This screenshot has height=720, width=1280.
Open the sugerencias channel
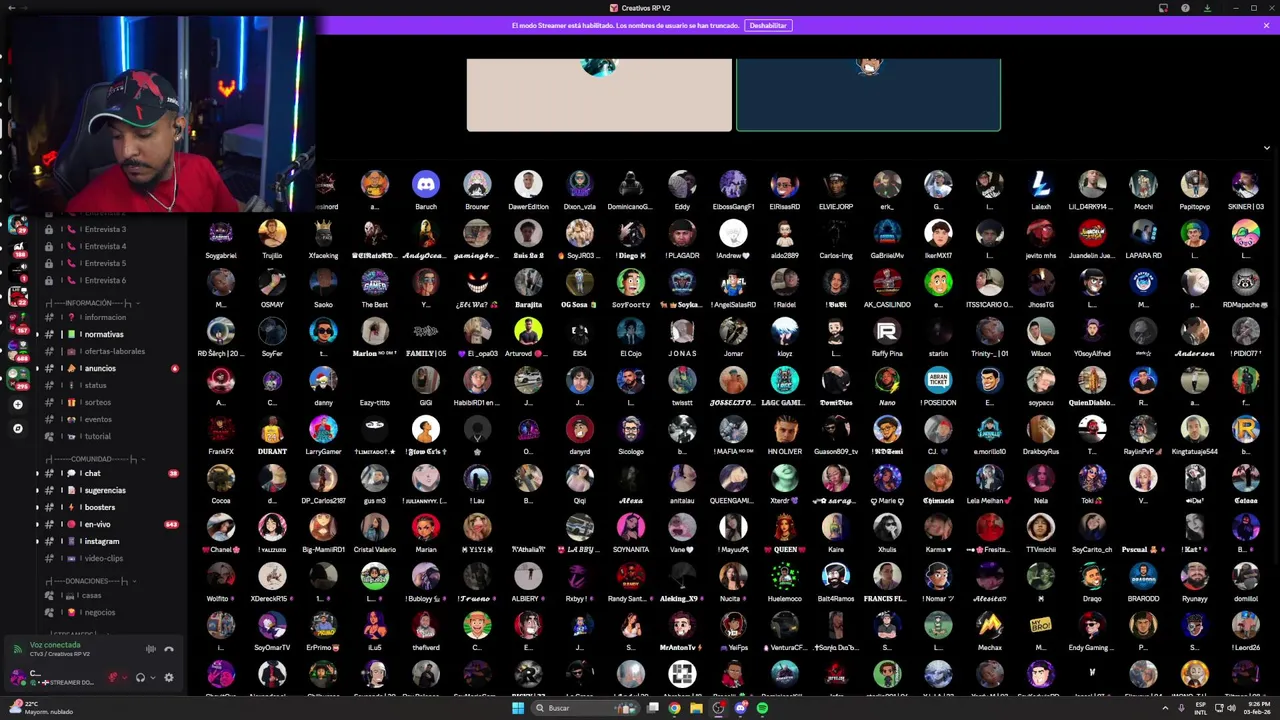[x=105, y=490]
